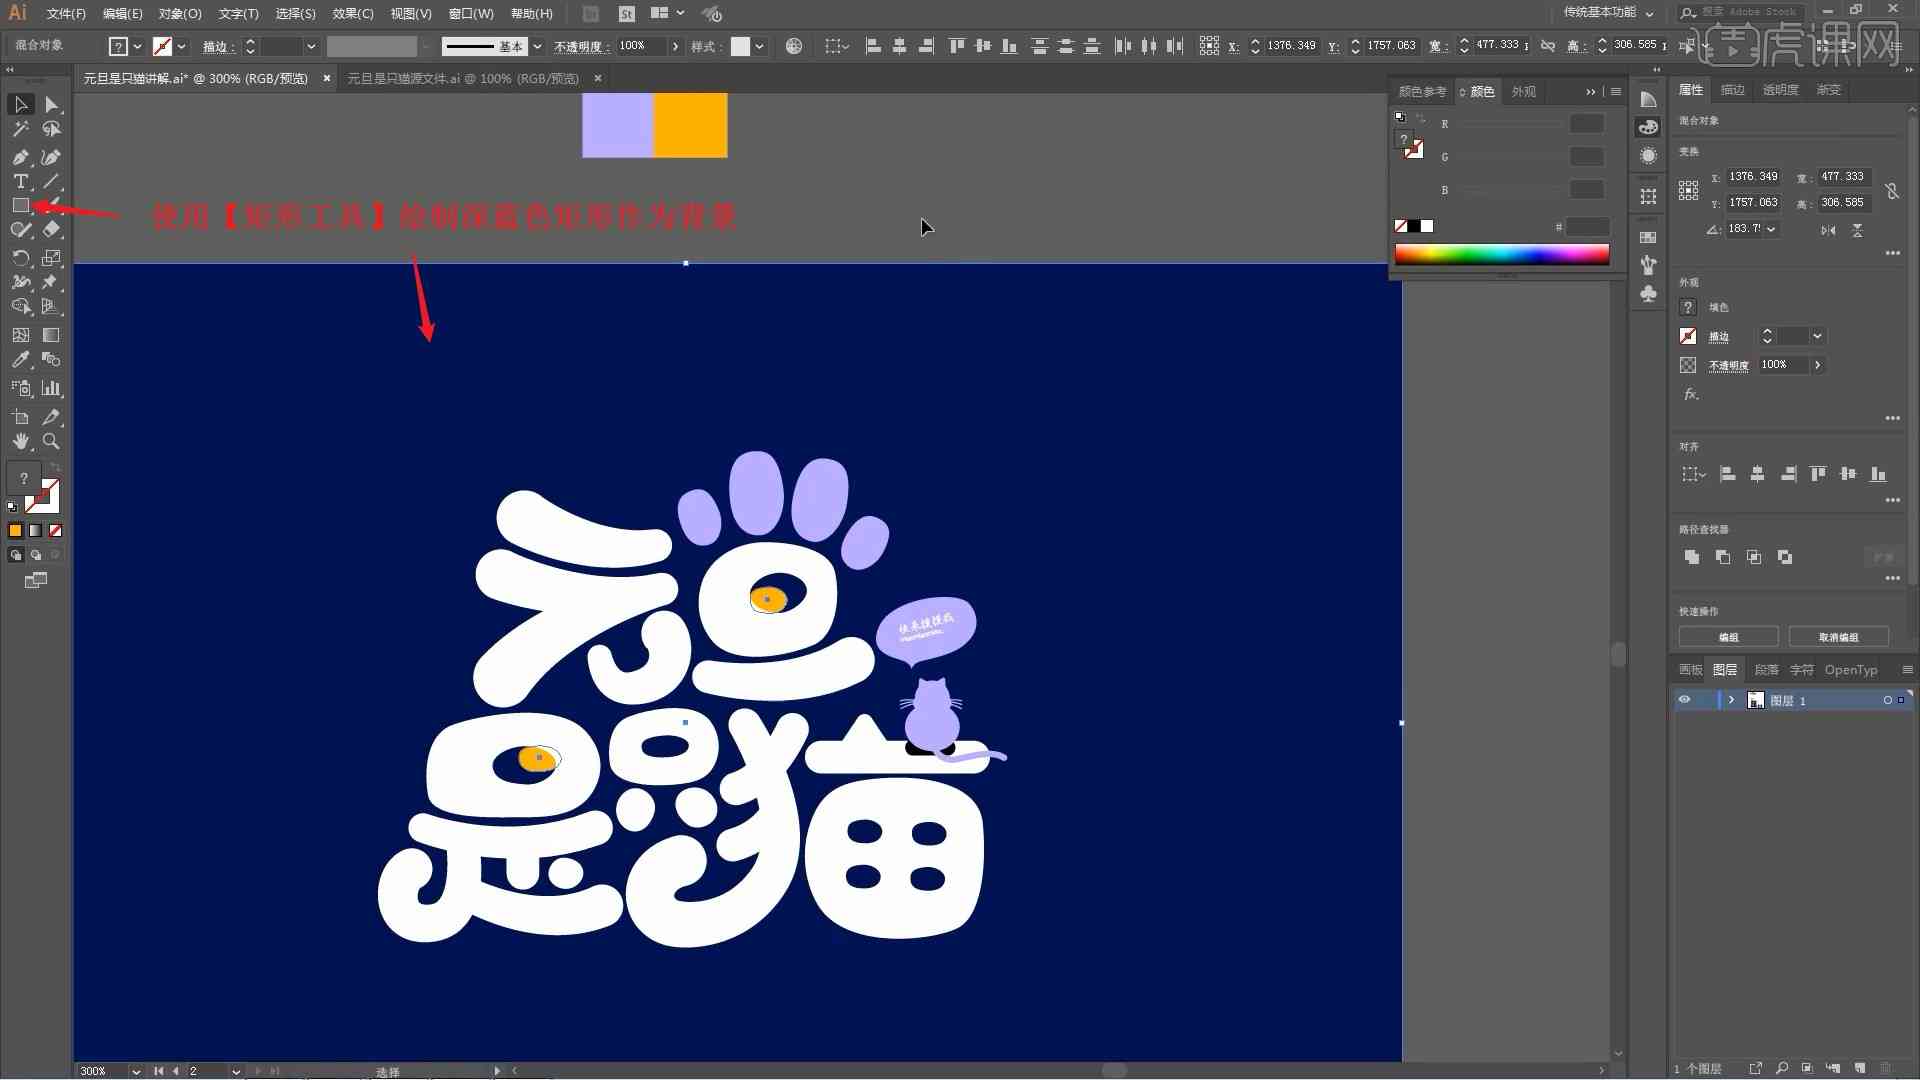Toggle visibility of 图层 1
Screen dimensions: 1920x1080
tap(1685, 699)
